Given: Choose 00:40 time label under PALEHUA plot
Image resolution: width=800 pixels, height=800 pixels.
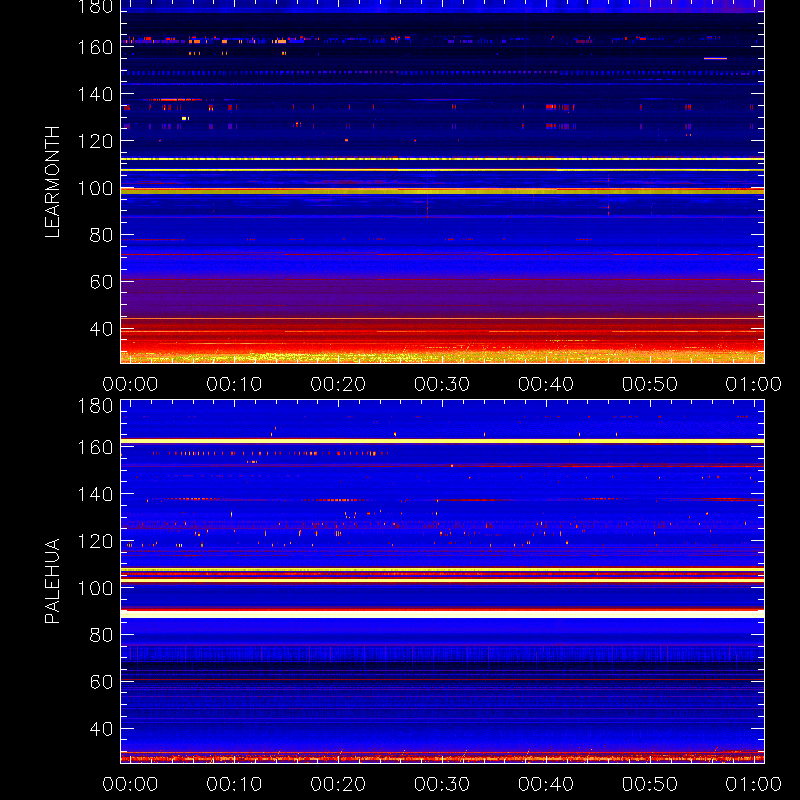Looking at the screenshot, I should tap(546, 784).
